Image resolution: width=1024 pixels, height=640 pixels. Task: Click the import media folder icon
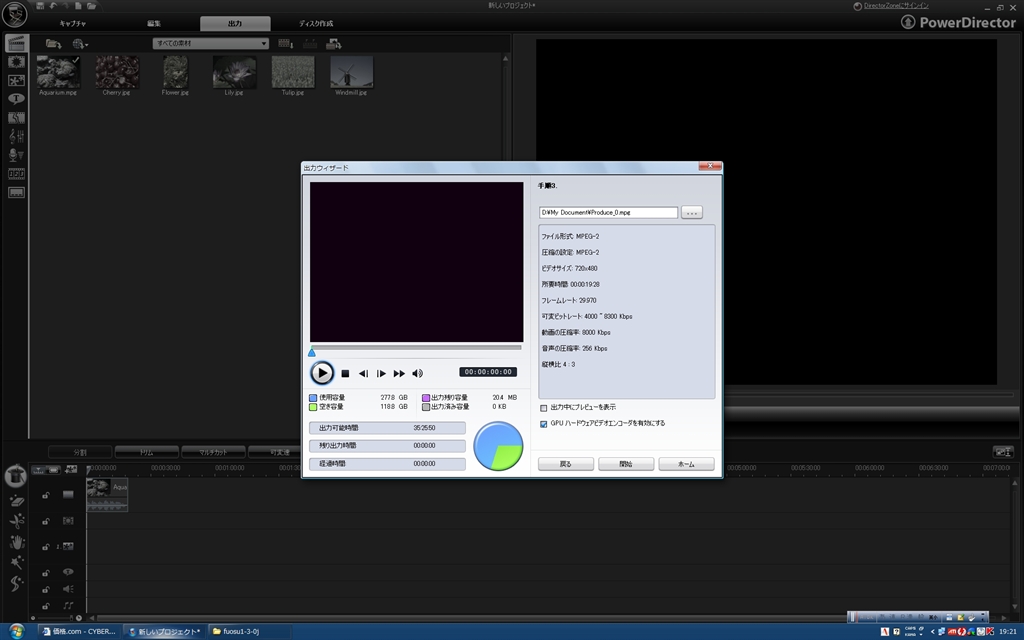pyautogui.click(x=53, y=44)
